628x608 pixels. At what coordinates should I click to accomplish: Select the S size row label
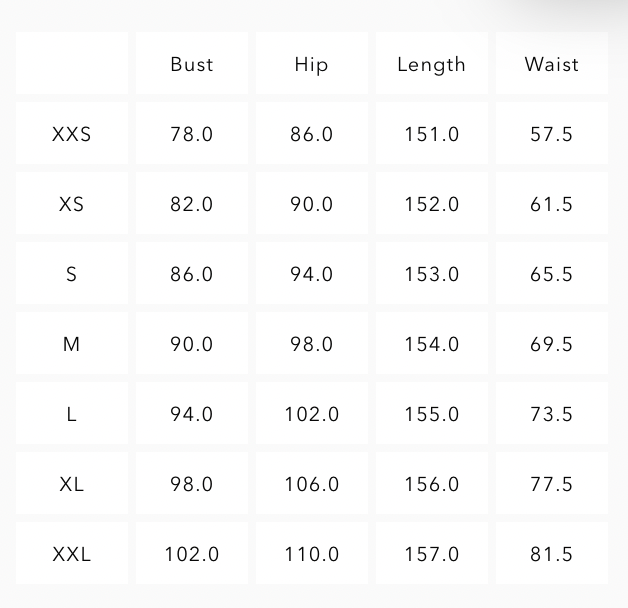(x=71, y=274)
